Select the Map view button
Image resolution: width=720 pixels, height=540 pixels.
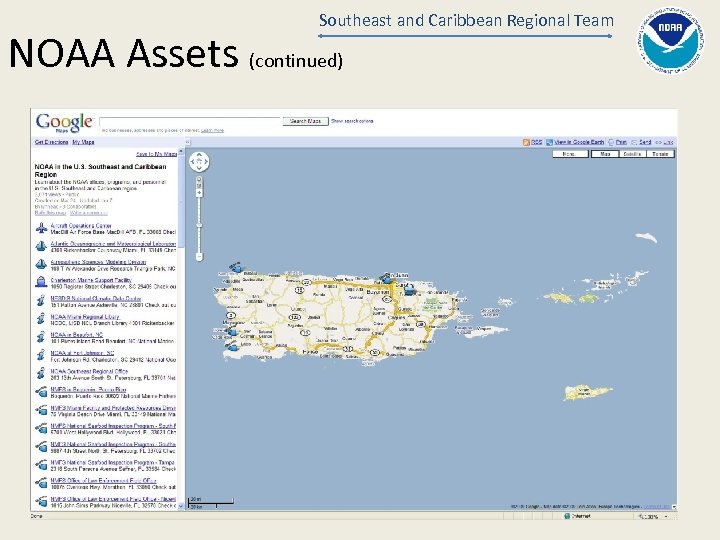(605, 154)
